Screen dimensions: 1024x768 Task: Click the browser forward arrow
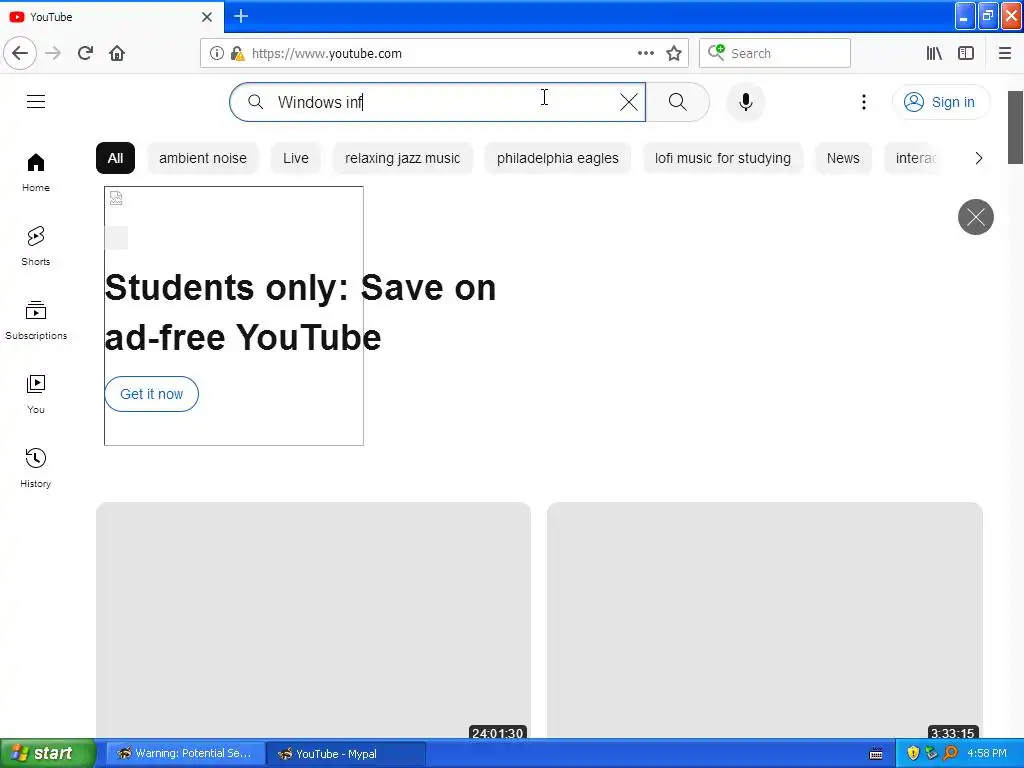click(53, 53)
